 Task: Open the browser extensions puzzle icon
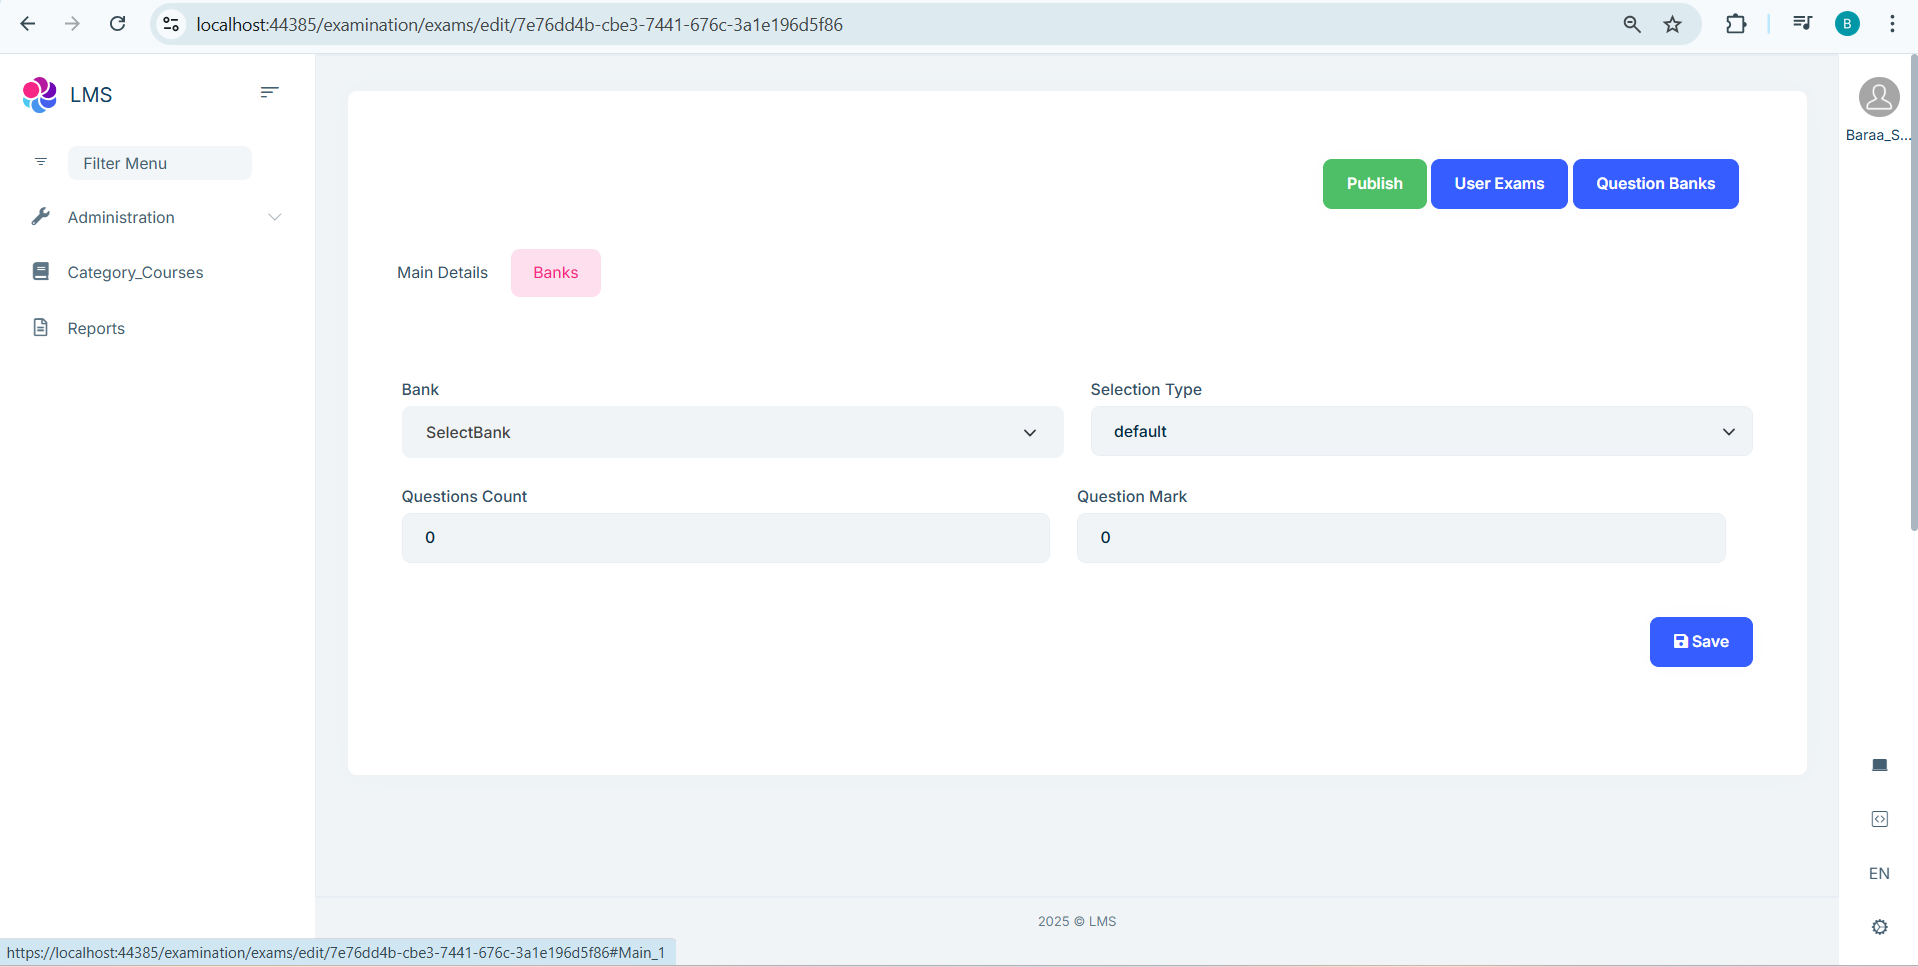click(x=1737, y=24)
